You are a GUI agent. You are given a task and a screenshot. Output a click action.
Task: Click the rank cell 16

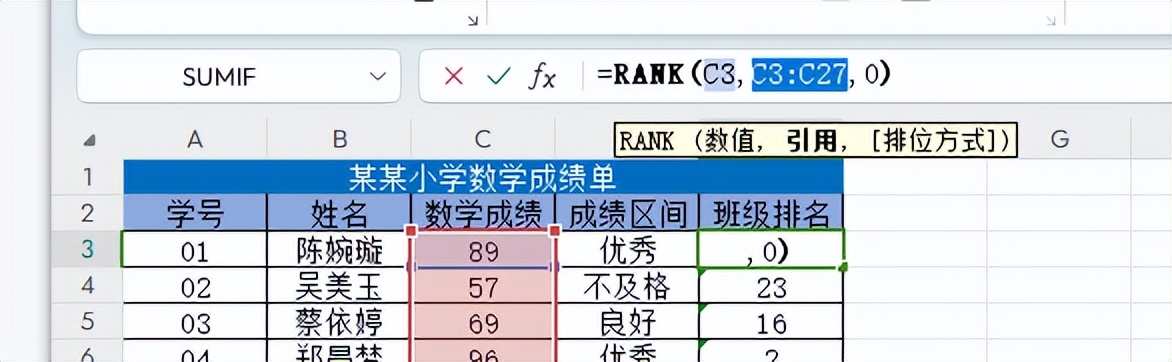(771, 322)
